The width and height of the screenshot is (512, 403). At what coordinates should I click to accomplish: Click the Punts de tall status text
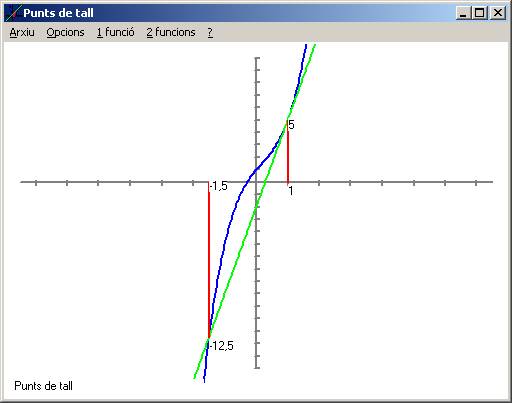pos(43,386)
